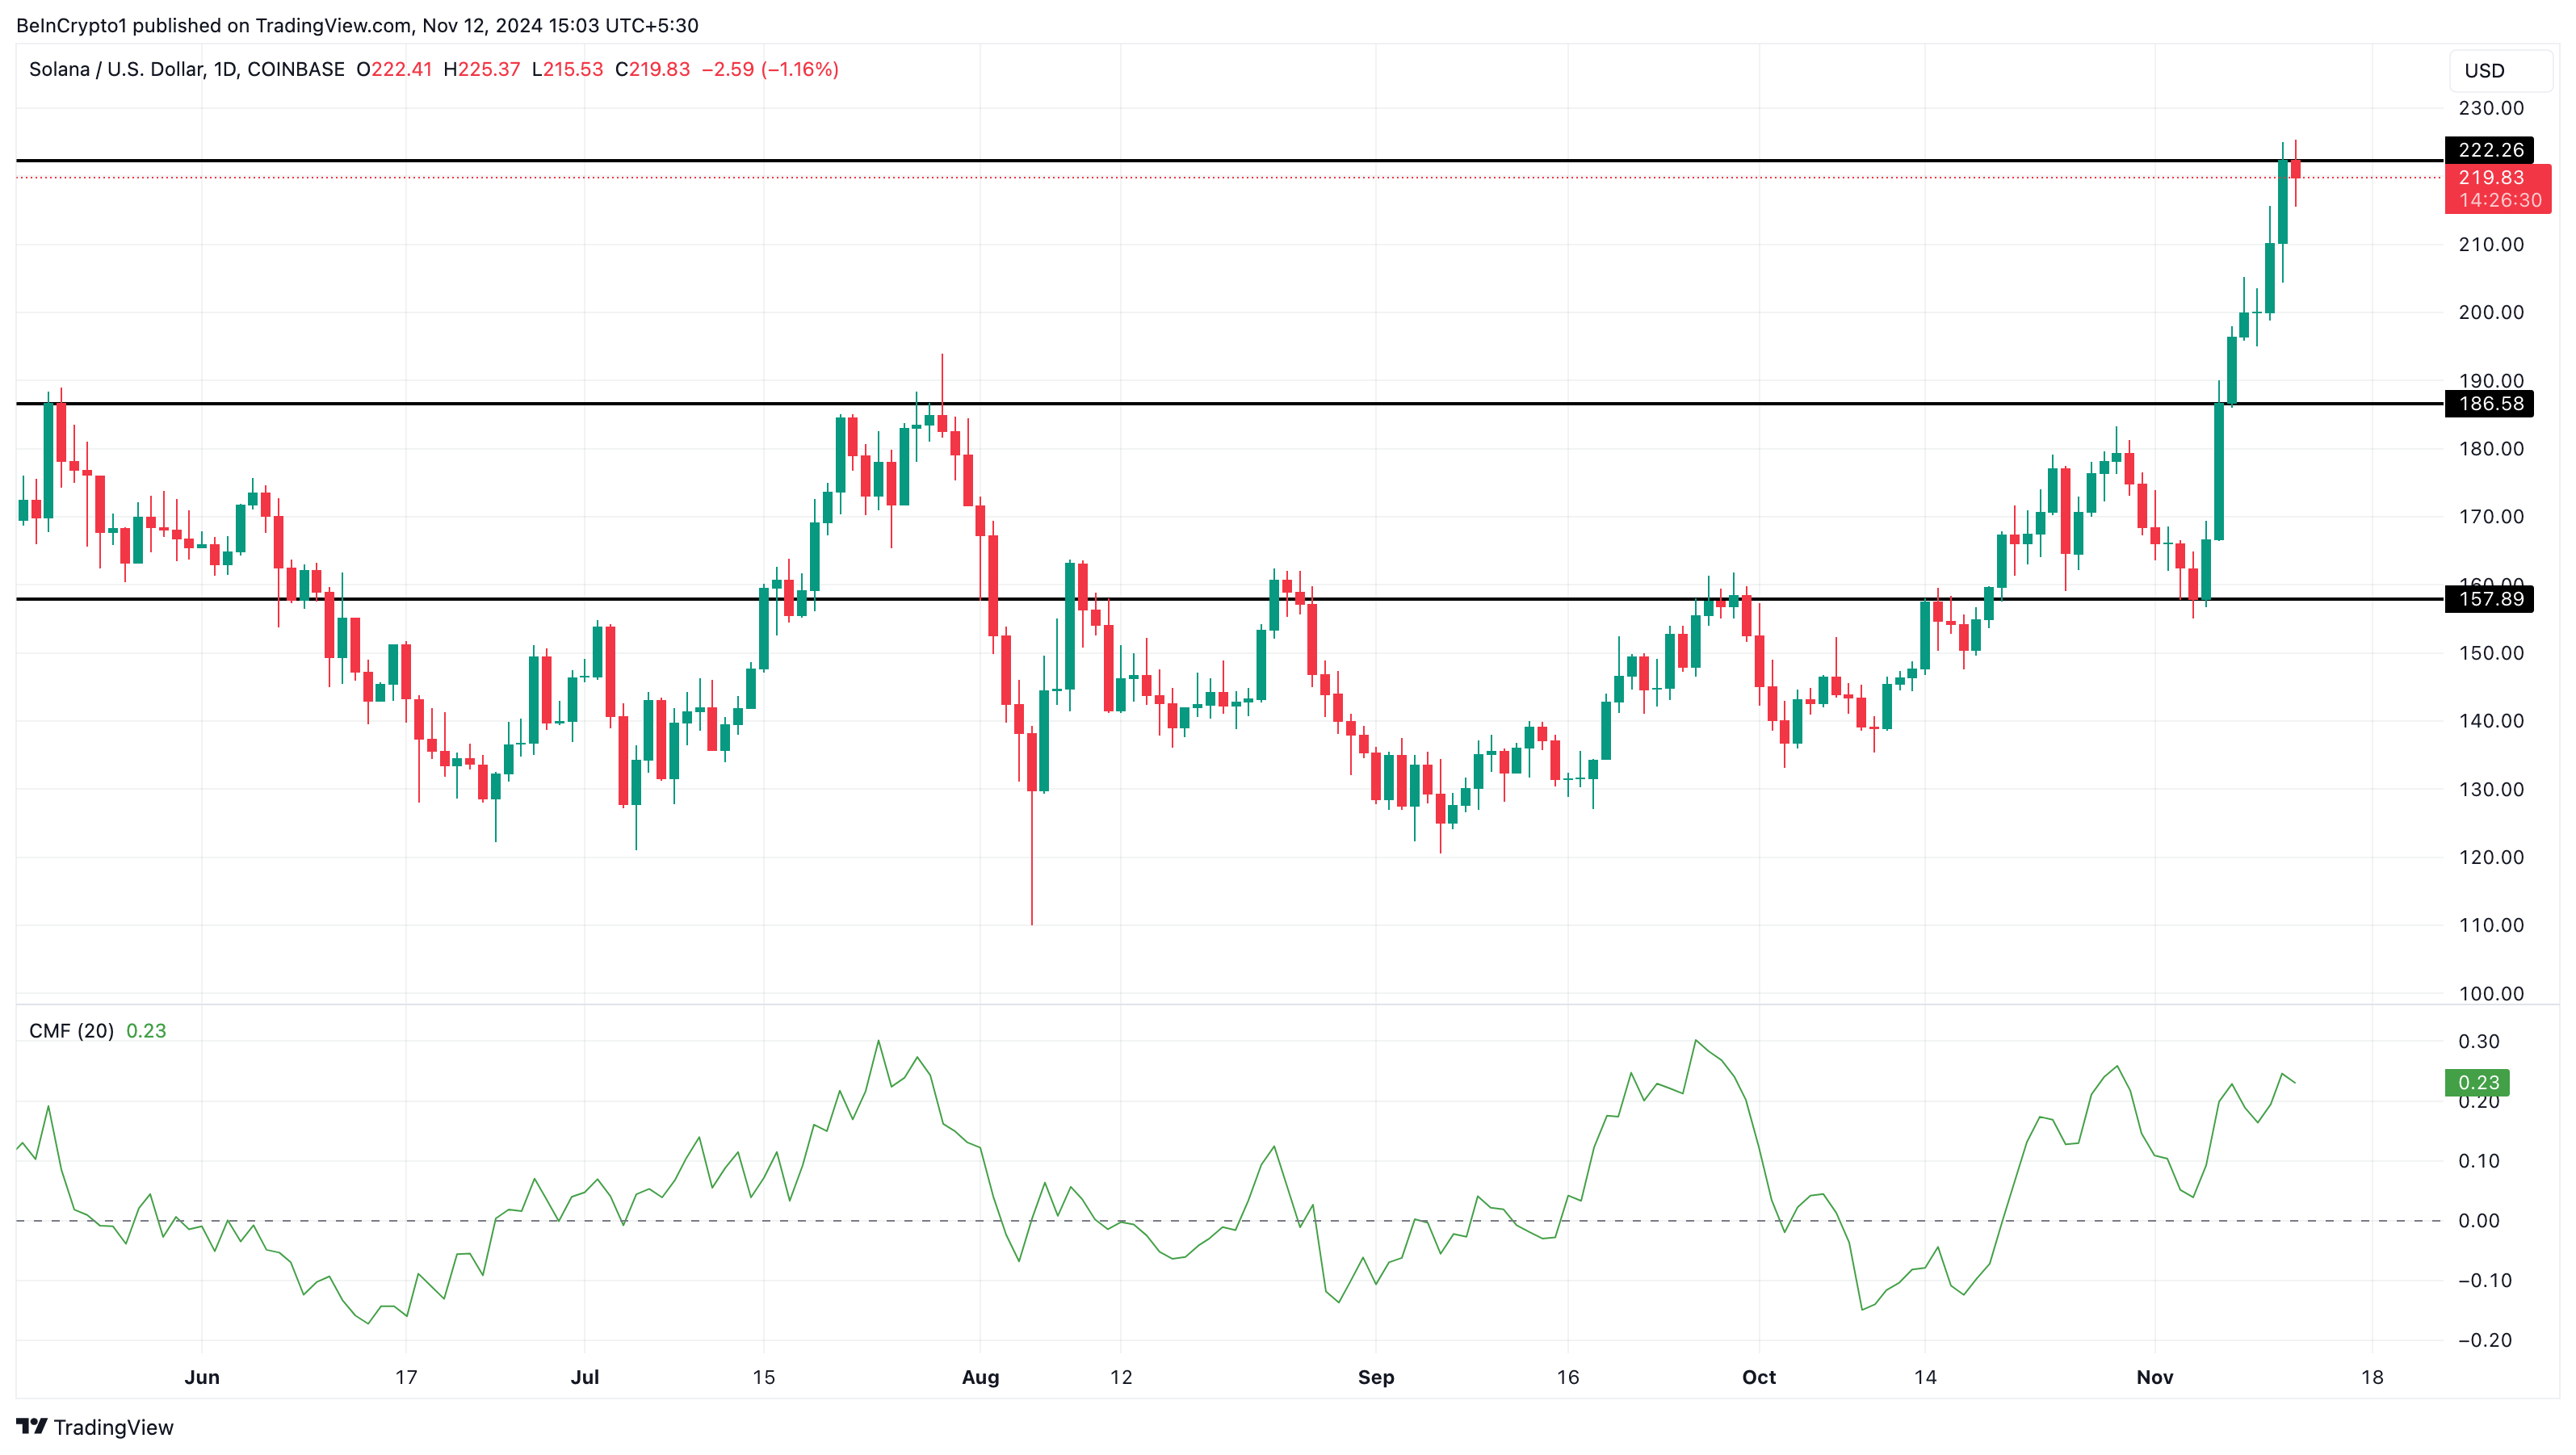The height and width of the screenshot is (1455, 2576).
Task: Open the USD currency selector at top right
Action: pos(2486,70)
